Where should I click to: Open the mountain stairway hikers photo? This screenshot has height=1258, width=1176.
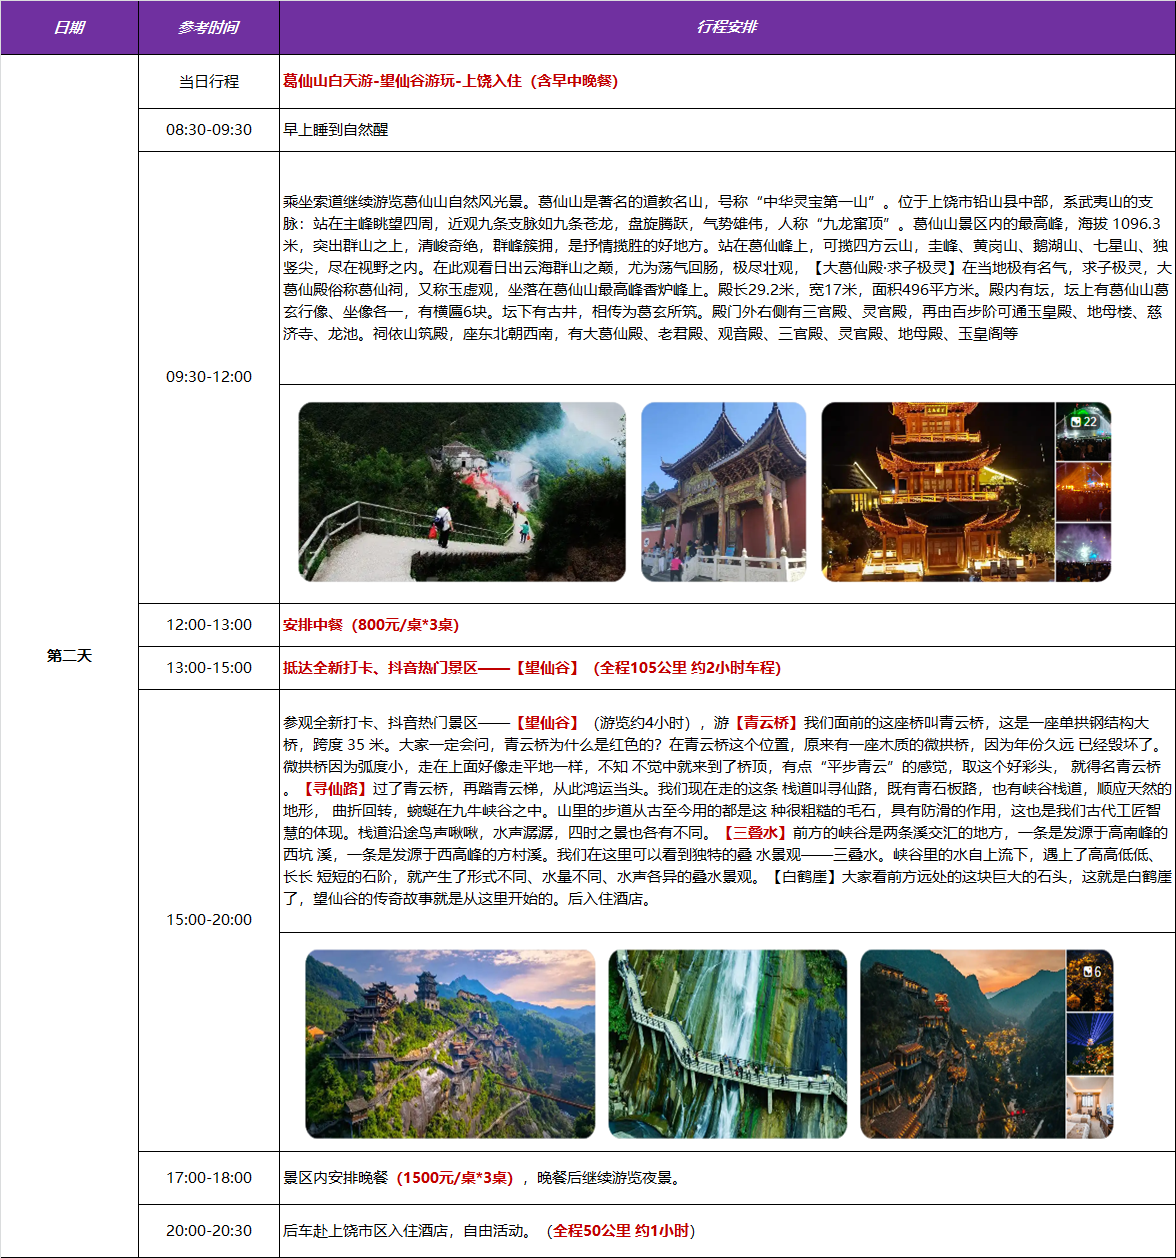462,492
